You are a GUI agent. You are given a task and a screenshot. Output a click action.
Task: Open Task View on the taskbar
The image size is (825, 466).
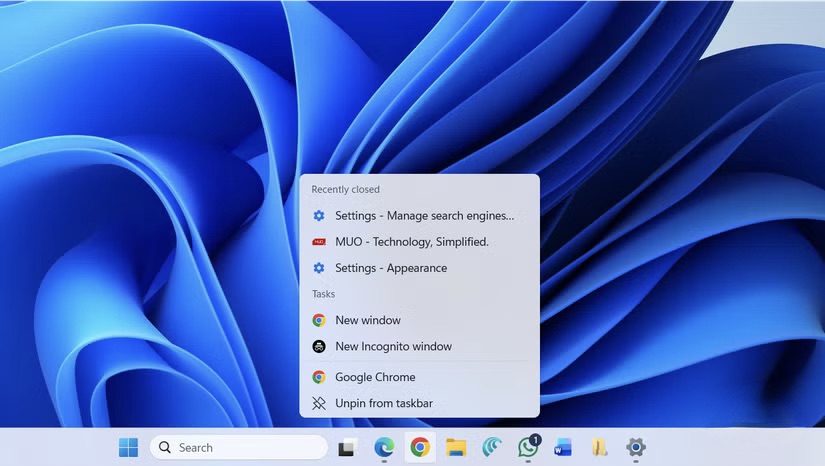point(347,448)
